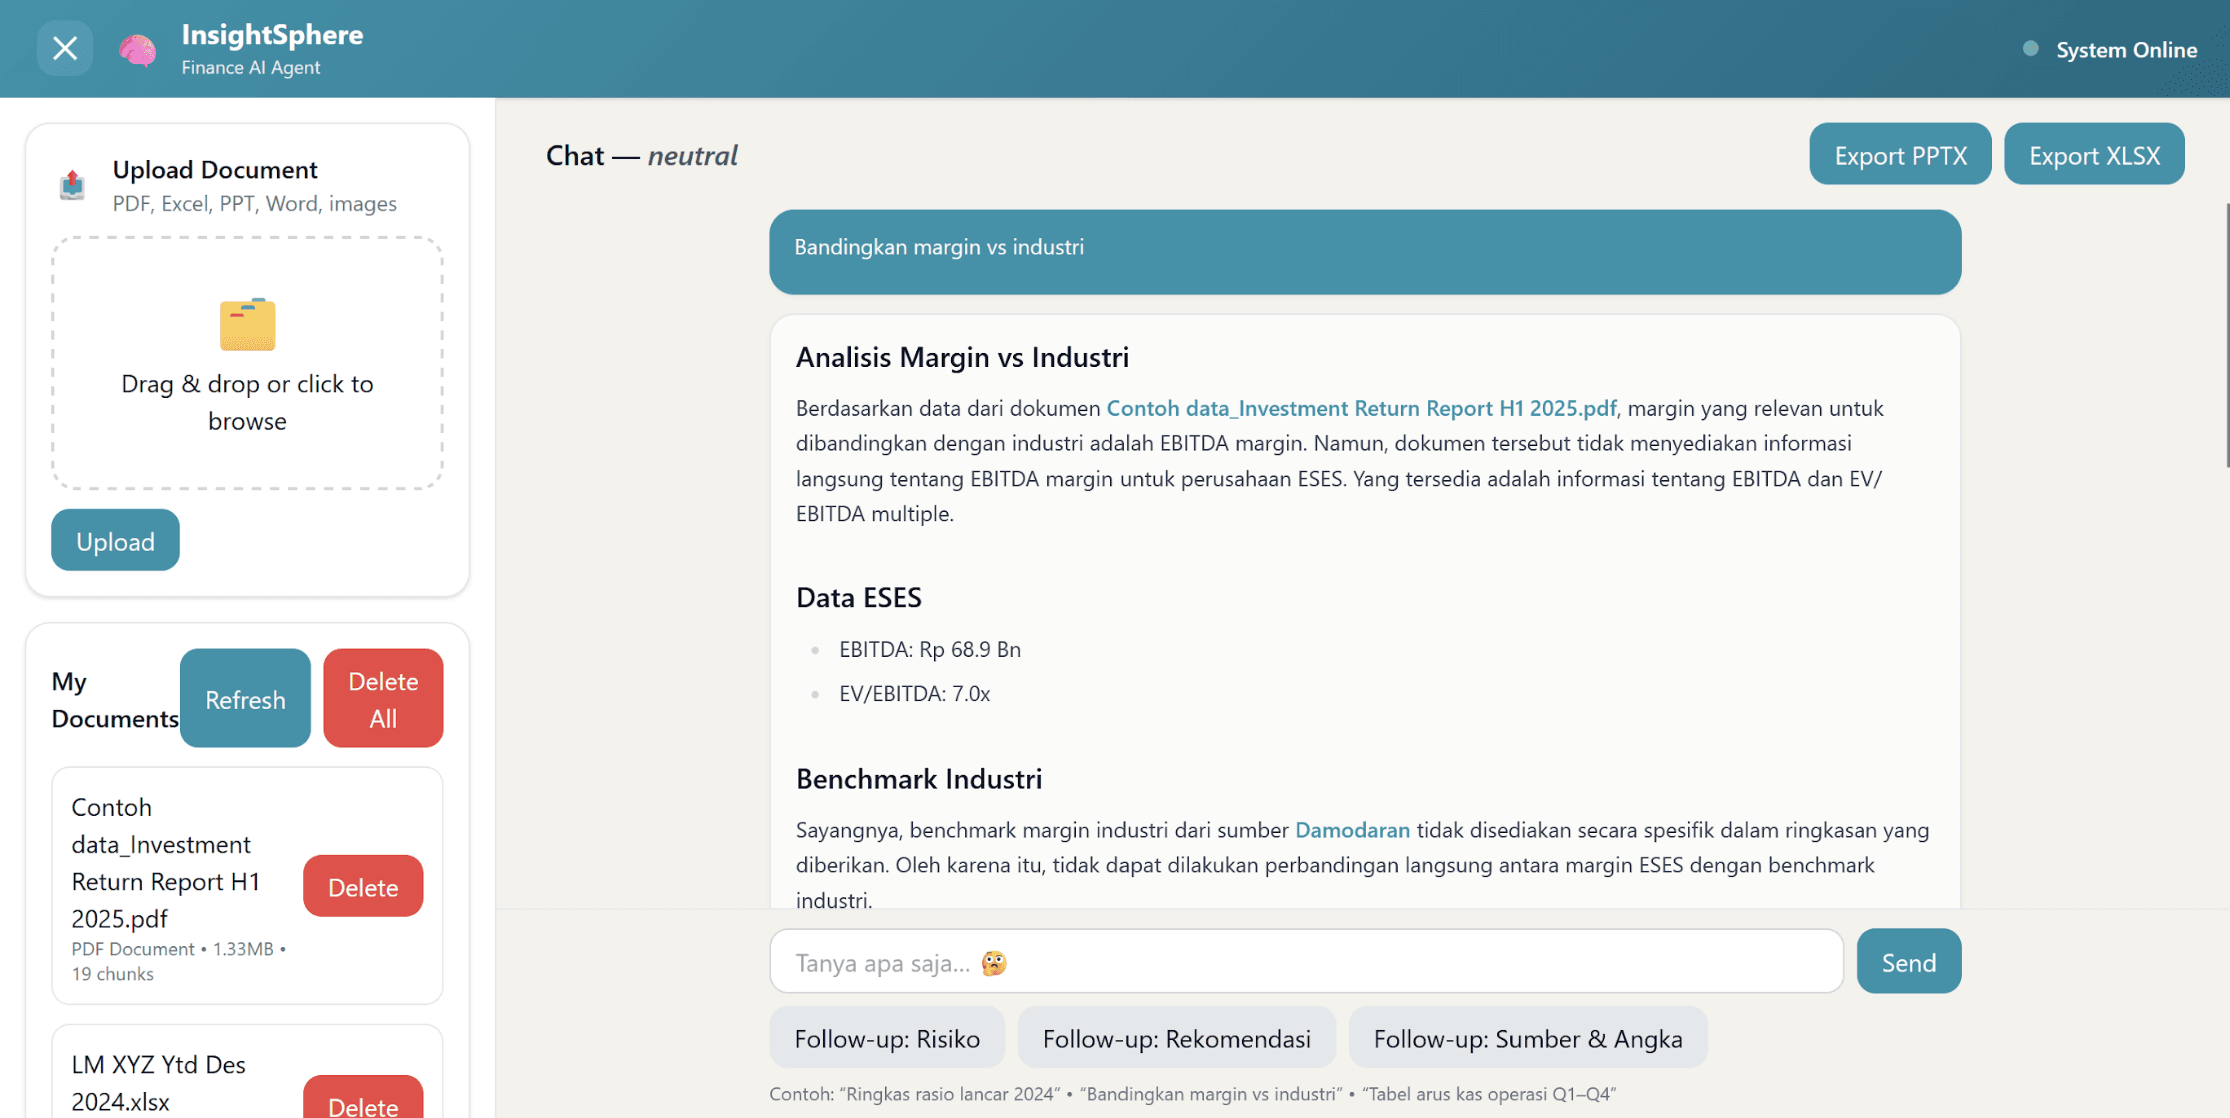Click the InsightSphere brain logo icon
The width and height of the screenshot is (2230, 1118).
(x=137, y=48)
